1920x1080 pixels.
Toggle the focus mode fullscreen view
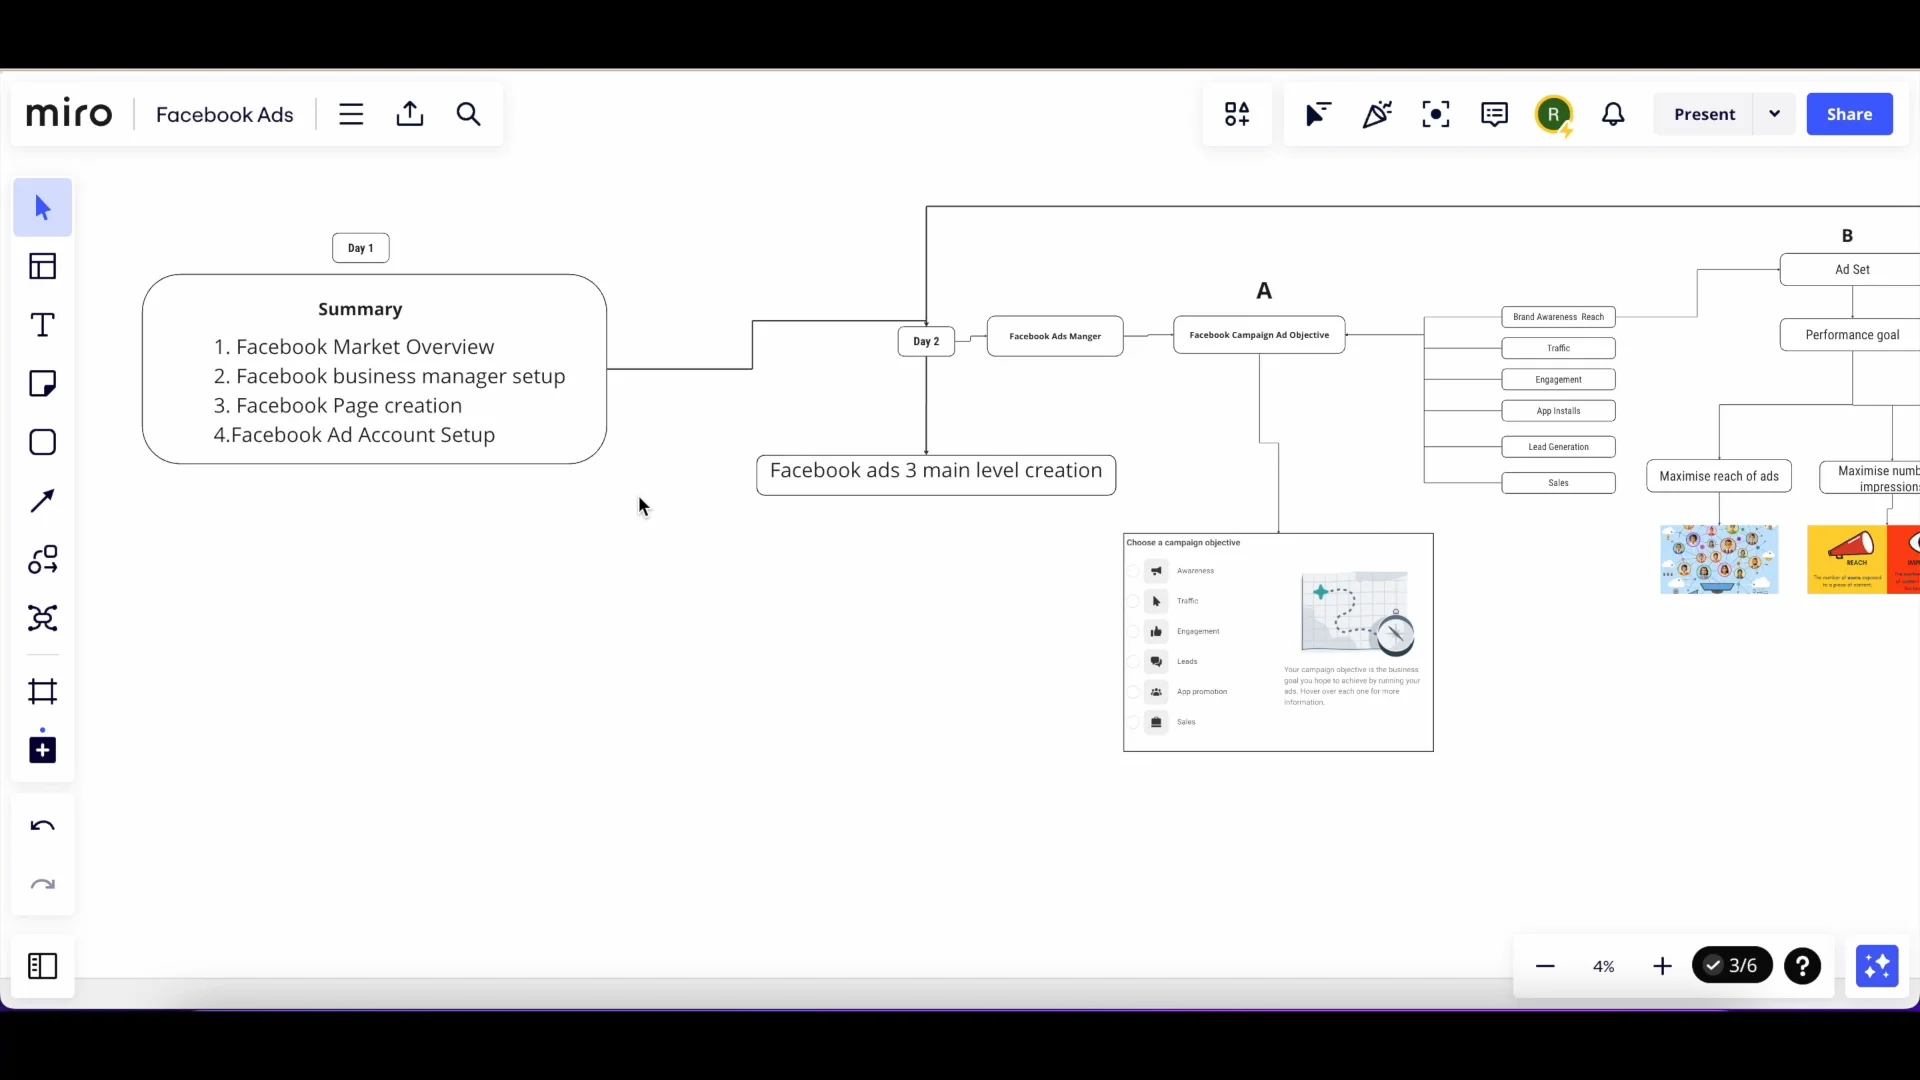[1437, 115]
